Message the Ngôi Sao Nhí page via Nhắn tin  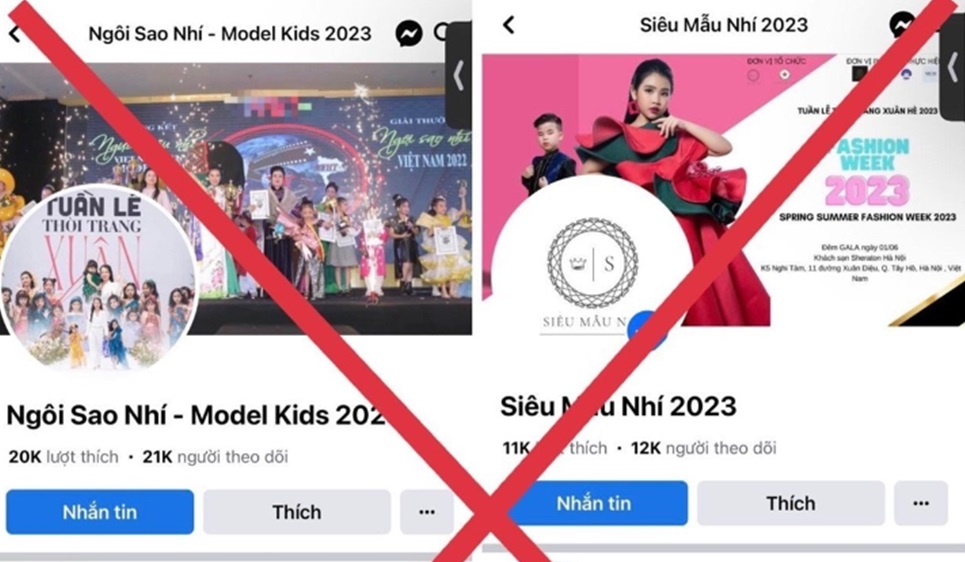click(x=100, y=512)
